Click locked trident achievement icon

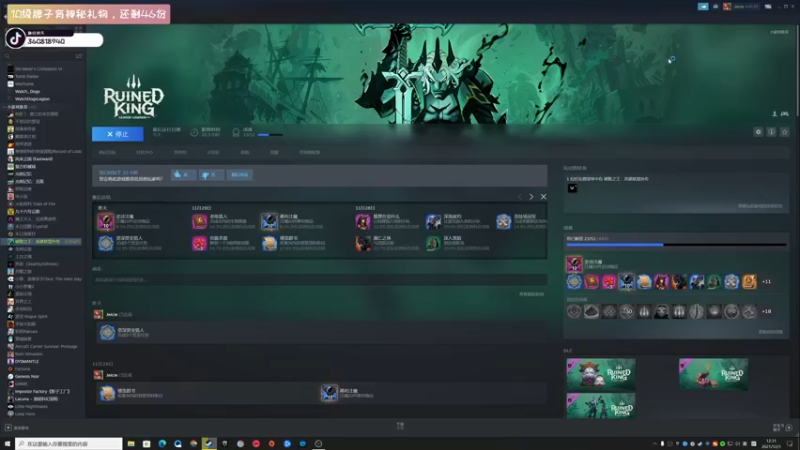pyautogui.click(x=644, y=311)
